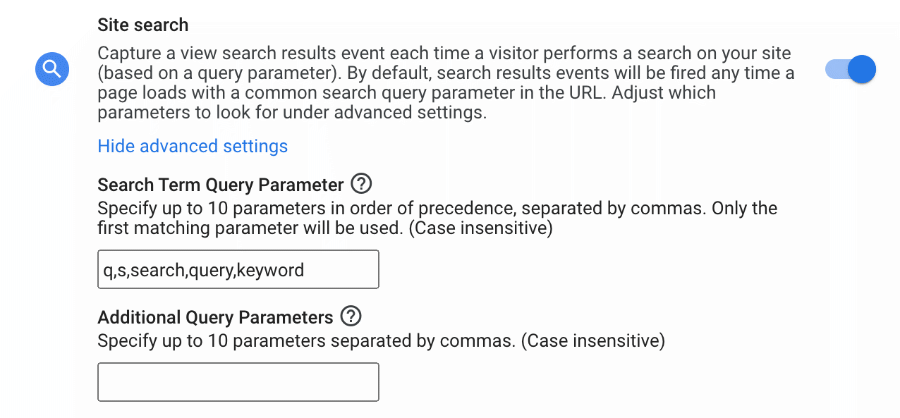Click 'parameters to look for under advanced settings' text
Screen dimensions: 900x418
(x=292, y=113)
